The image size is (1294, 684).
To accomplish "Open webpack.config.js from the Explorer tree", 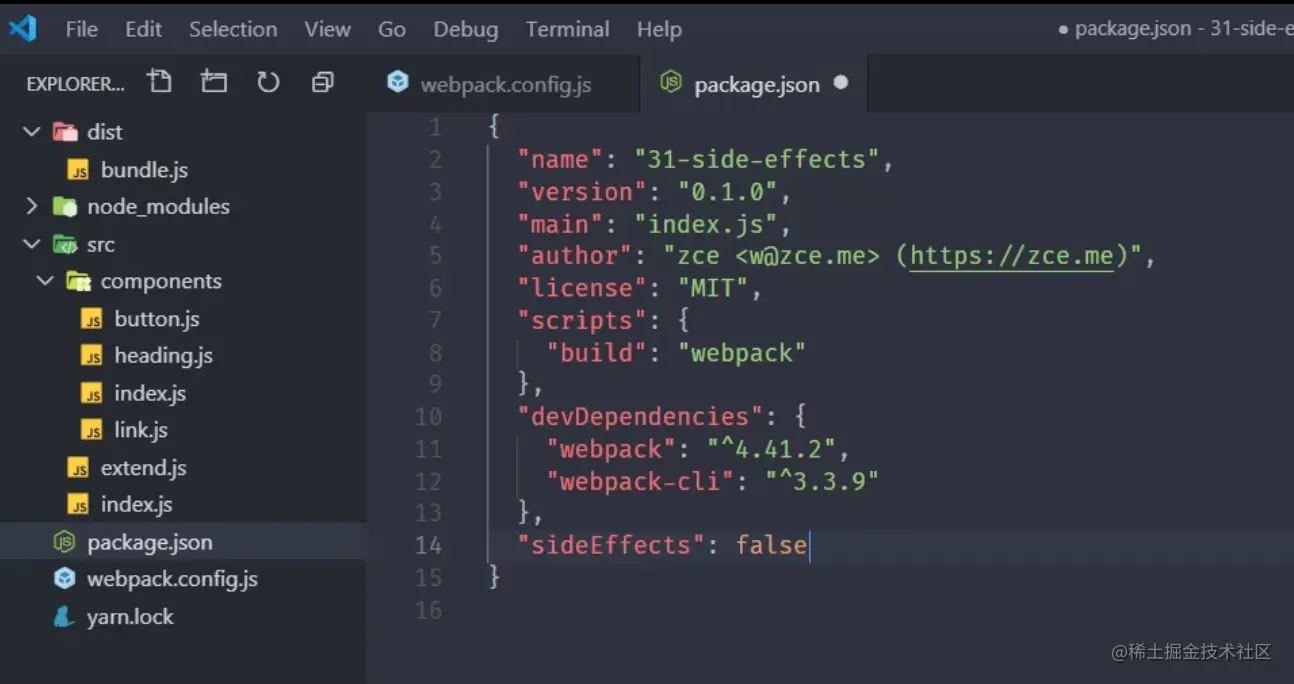I will tap(172, 579).
